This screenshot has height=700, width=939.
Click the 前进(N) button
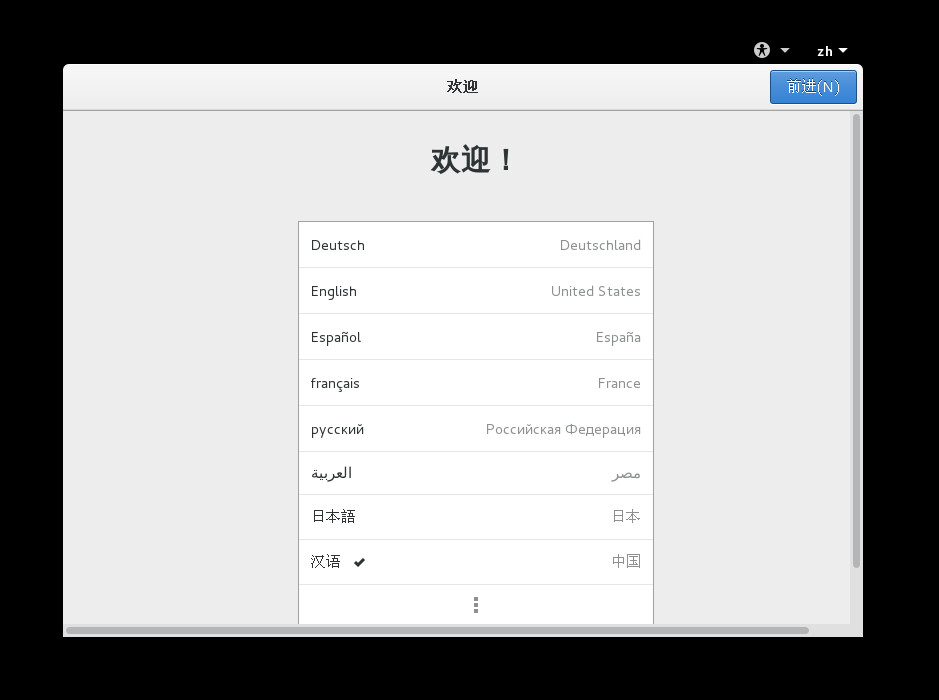(x=812, y=87)
